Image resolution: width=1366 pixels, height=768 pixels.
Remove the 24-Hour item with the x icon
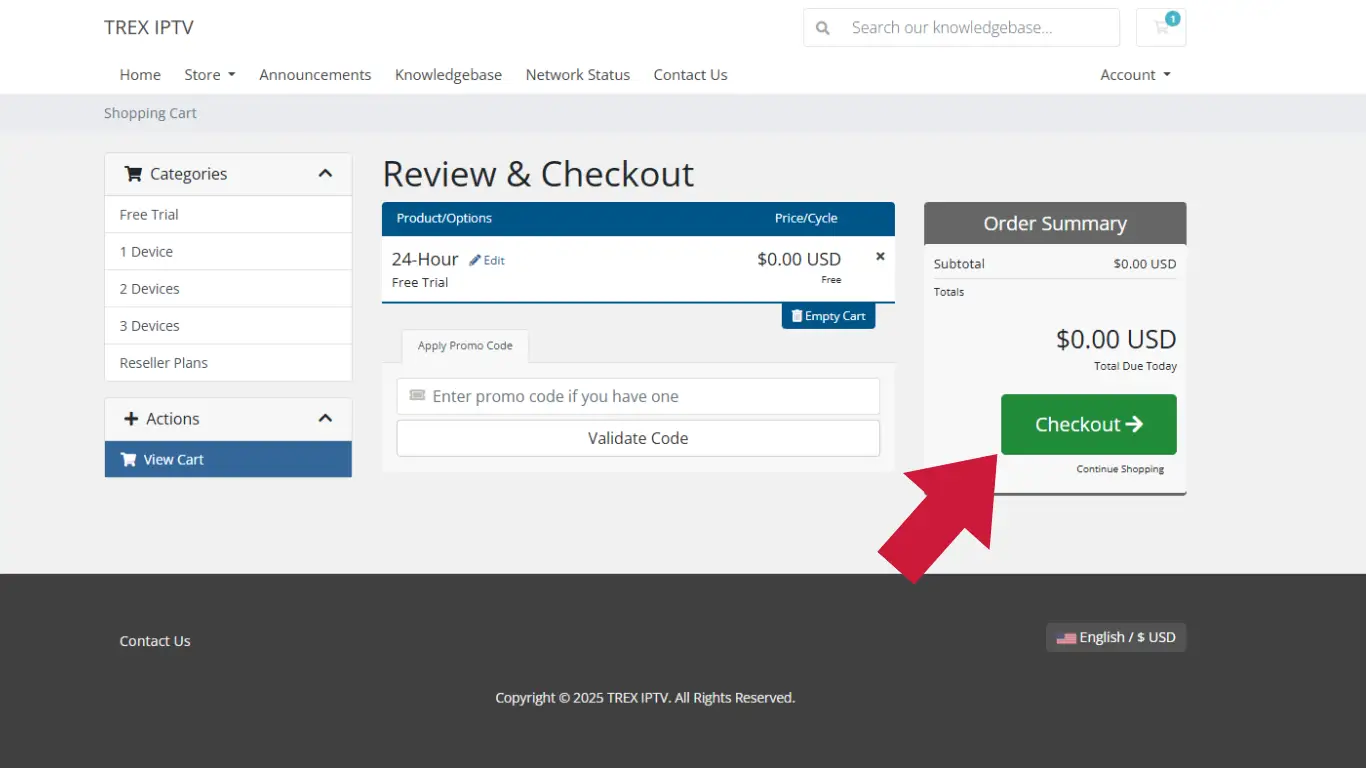(880, 256)
